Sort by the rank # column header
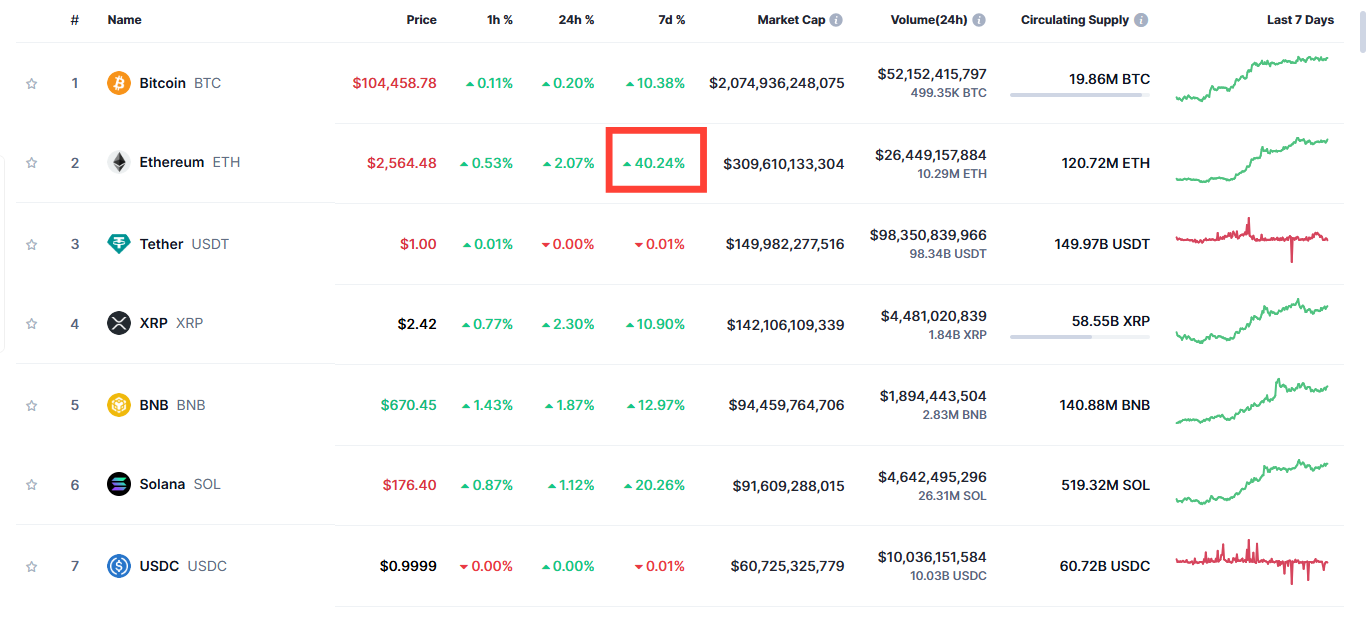This screenshot has width=1366, height=617. pyautogui.click(x=74, y=20)
